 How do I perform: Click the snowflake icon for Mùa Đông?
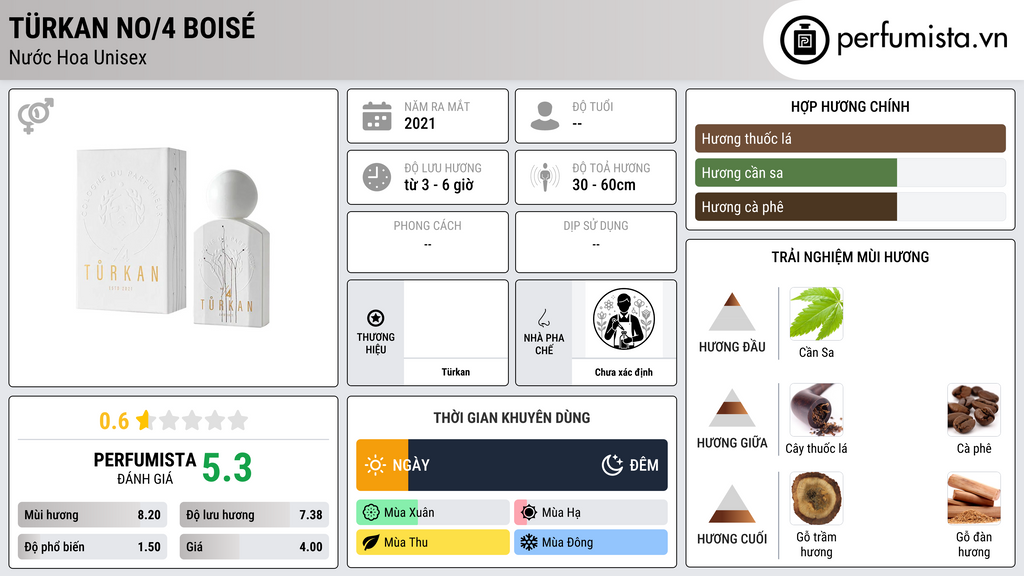(528, 542)
